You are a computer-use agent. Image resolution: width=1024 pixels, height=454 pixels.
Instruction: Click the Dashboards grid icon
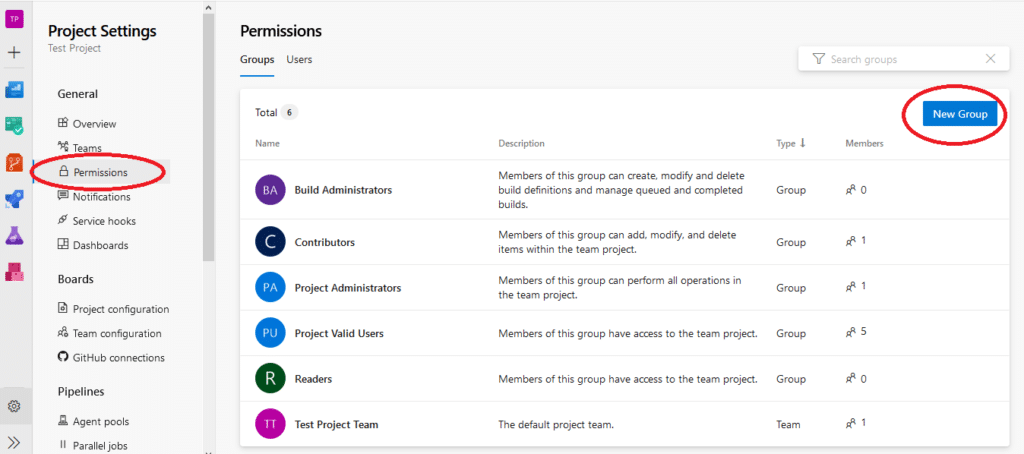[x=63, y=245]
